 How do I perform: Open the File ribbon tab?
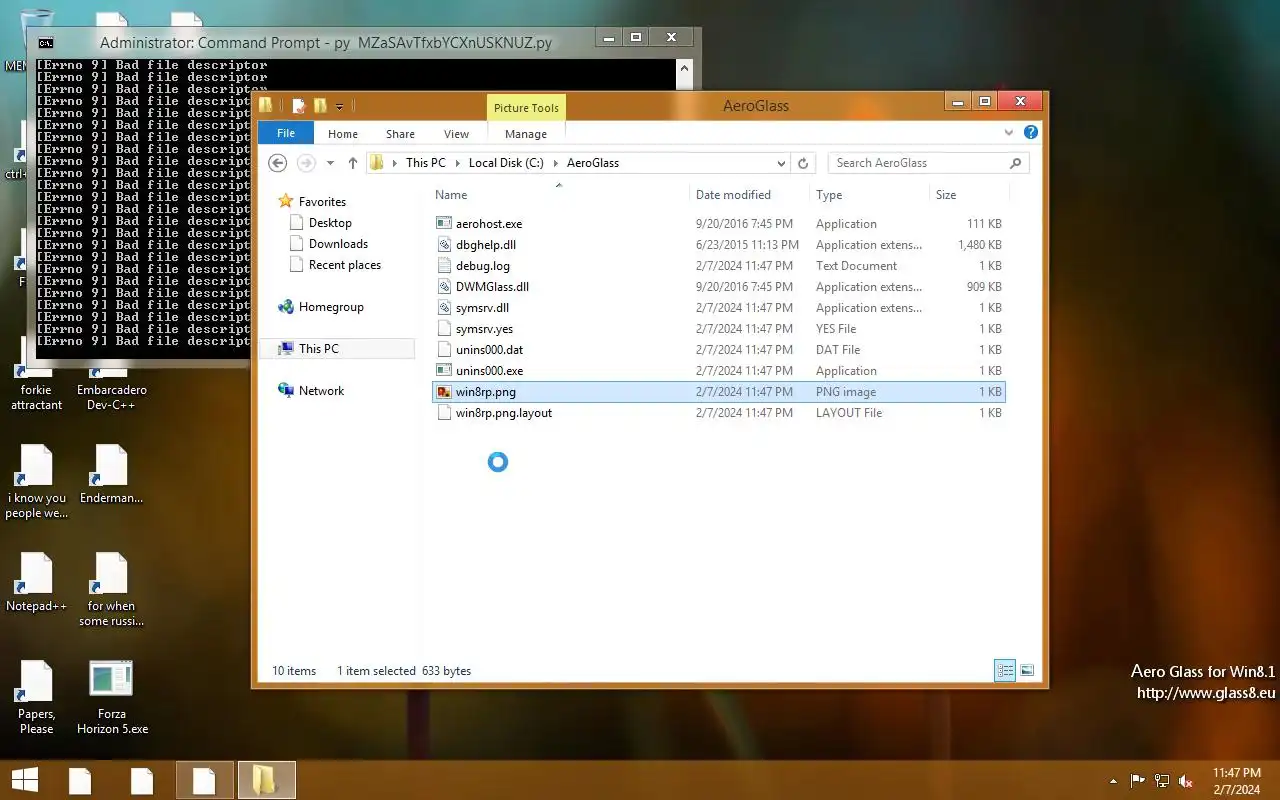coord(286,133)
